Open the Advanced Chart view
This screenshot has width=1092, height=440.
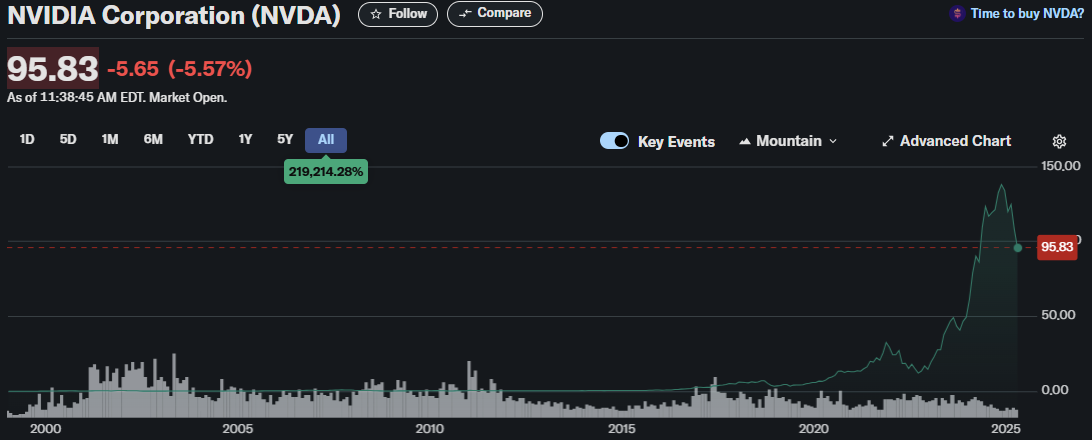point(946,141)
